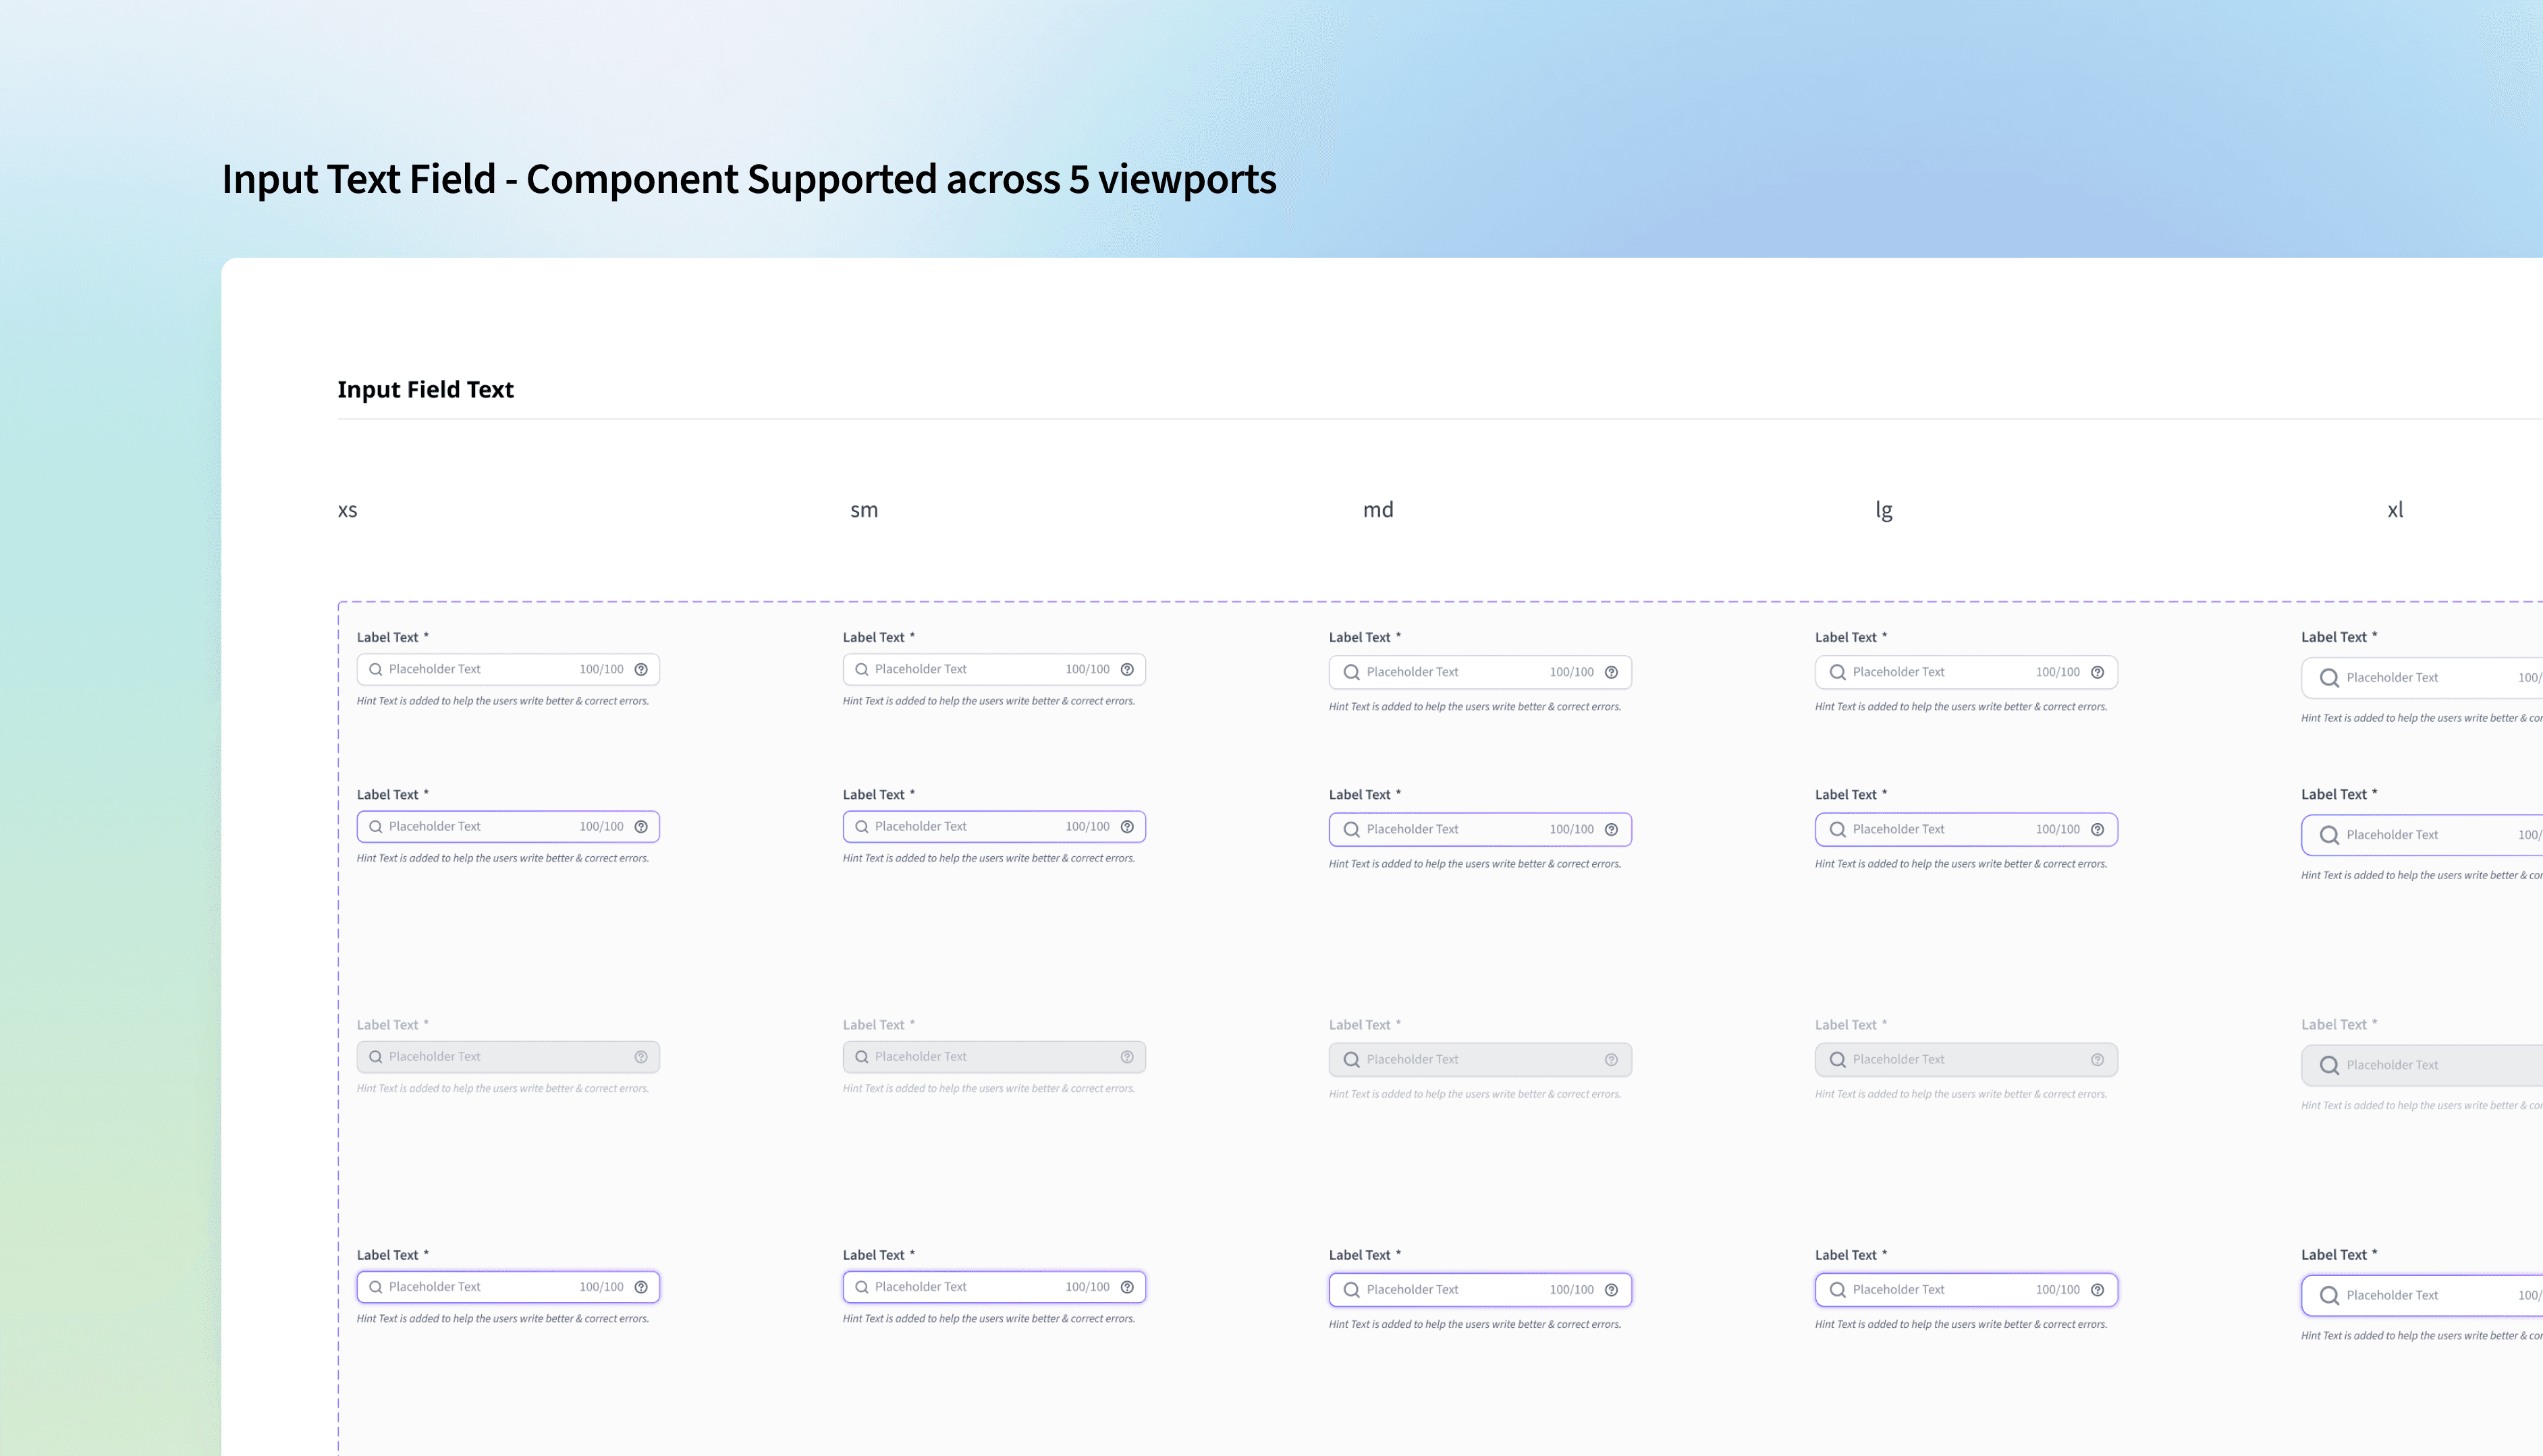This screenshot has width=2543, height=1456.
Task: Select the search icon in the md bottom-row field
Action: pyautogui.click(x=1351, y=1290)
